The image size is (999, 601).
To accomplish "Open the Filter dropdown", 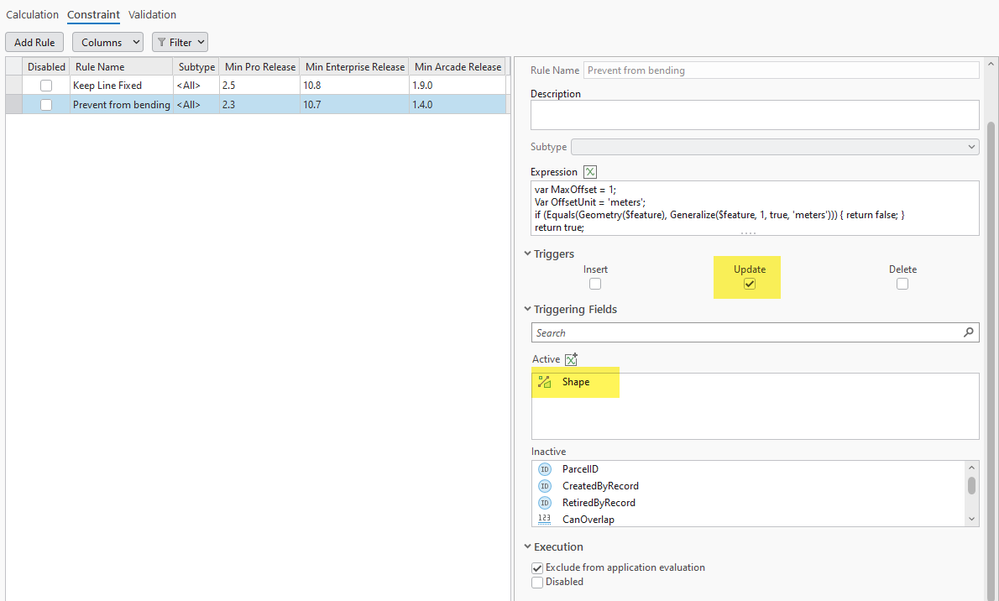I will [180, 42].
